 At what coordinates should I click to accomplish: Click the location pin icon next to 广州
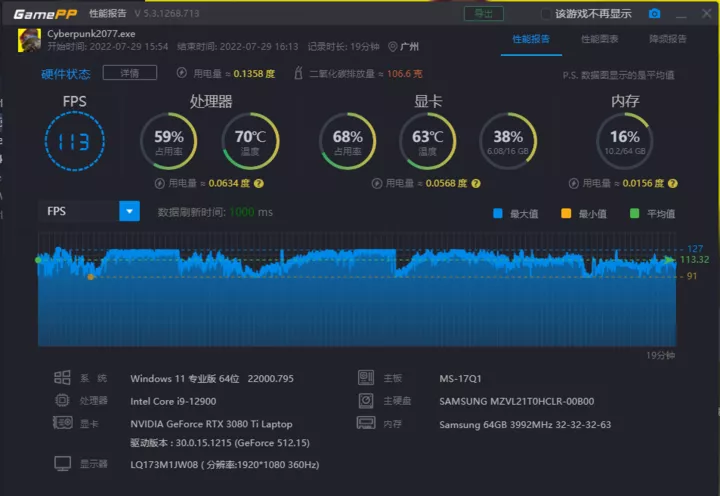pyautogui.click(x=392, y=47)
